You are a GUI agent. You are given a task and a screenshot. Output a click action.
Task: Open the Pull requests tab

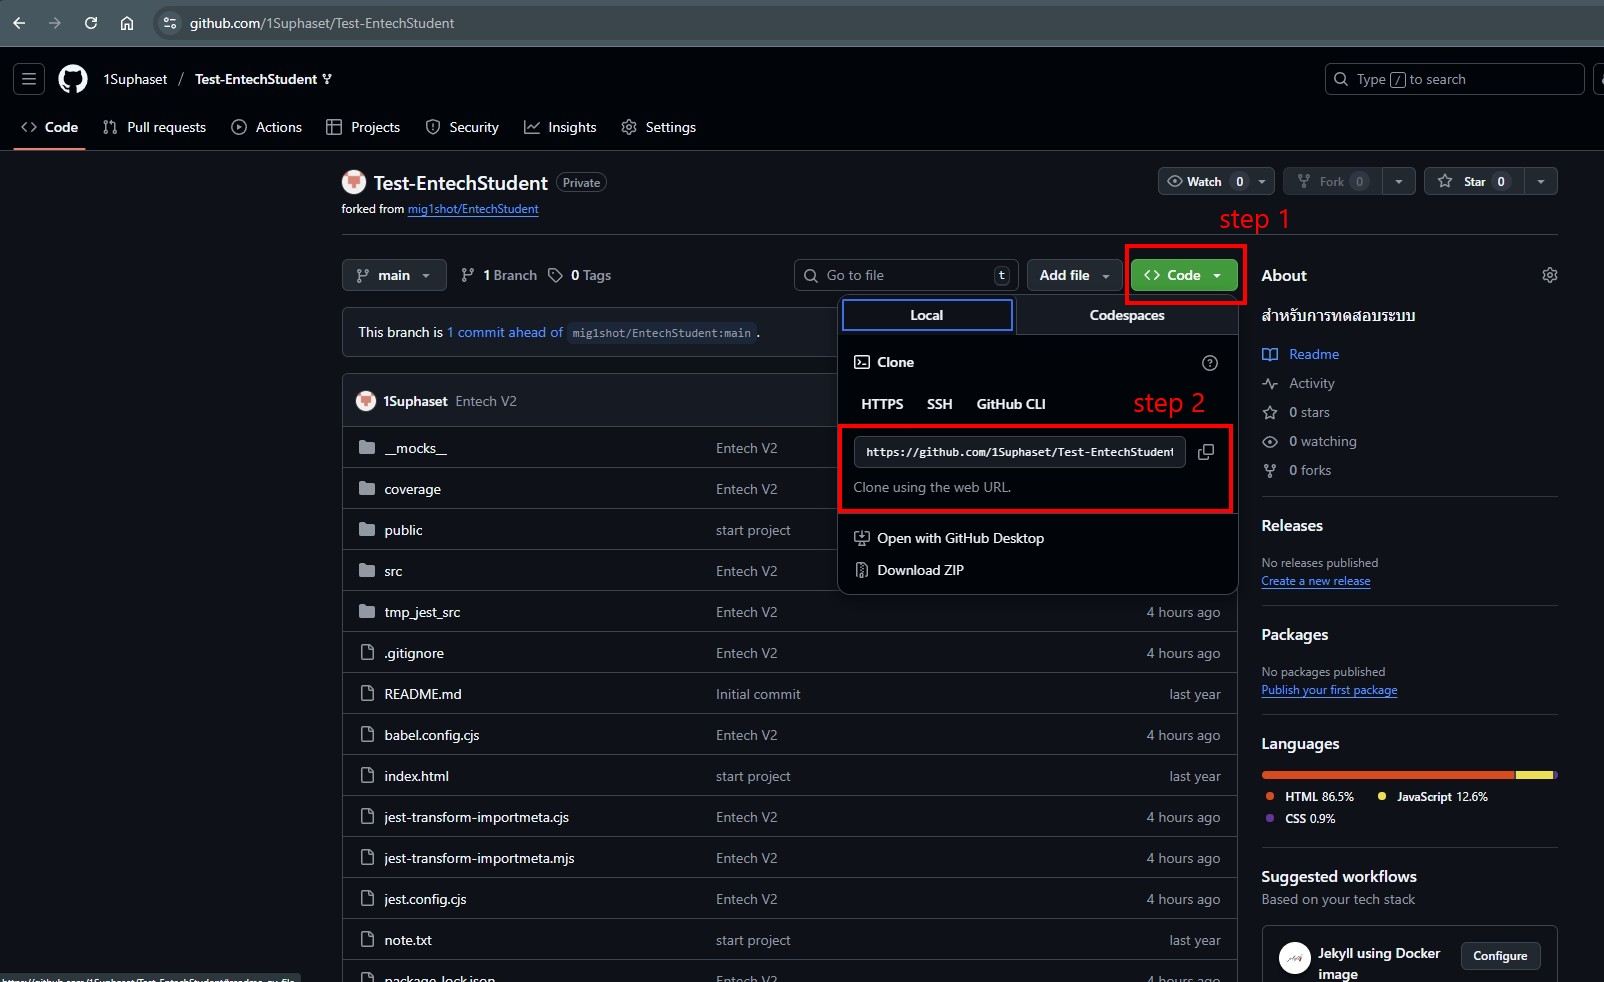[x=155, y=127]
